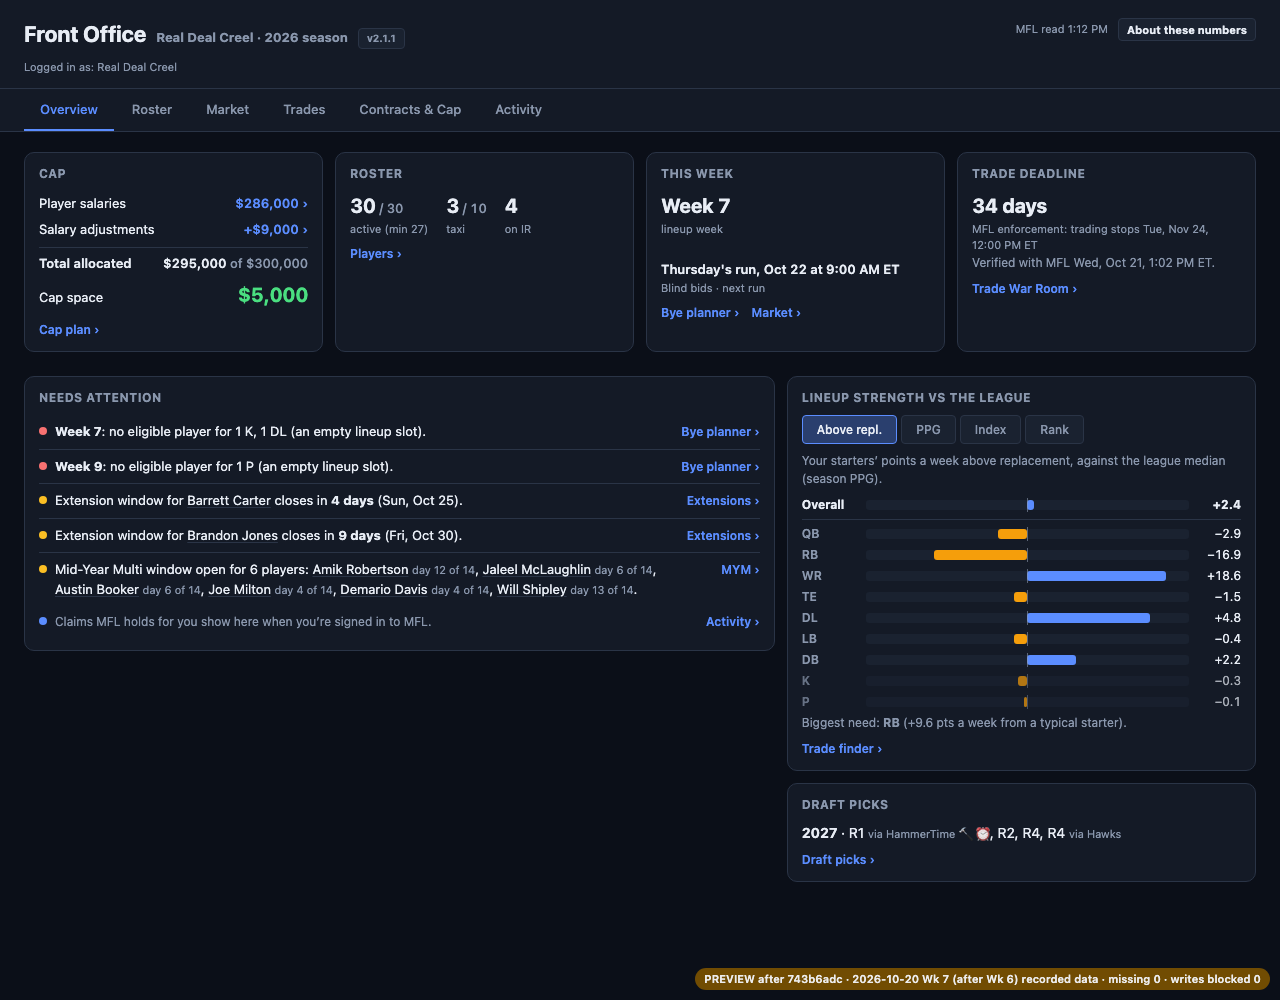
Task: Open the Trade finder link
Action: tap(842, 749)
